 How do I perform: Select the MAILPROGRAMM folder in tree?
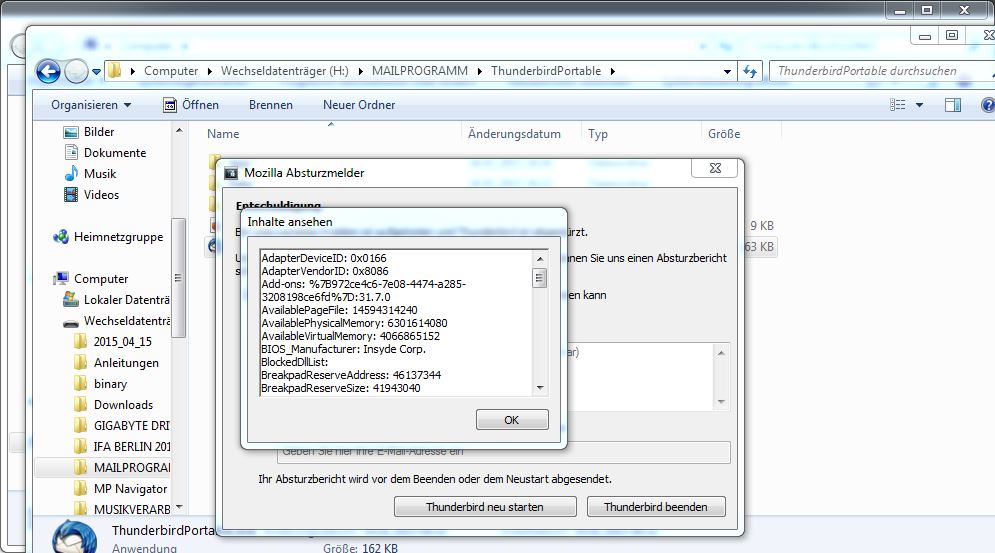coord(122,467)
